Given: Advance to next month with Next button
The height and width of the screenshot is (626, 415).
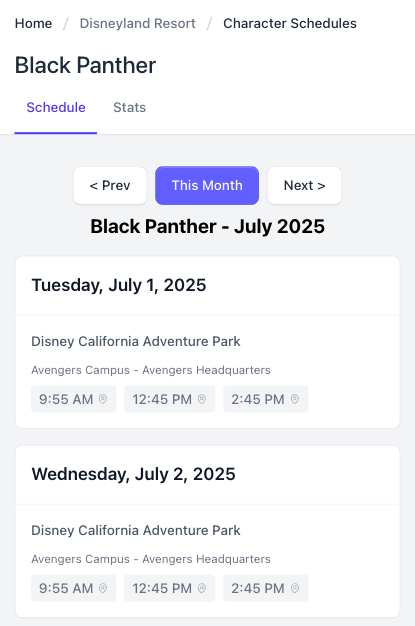Looking at the screenshot, I should coord(304,186).
